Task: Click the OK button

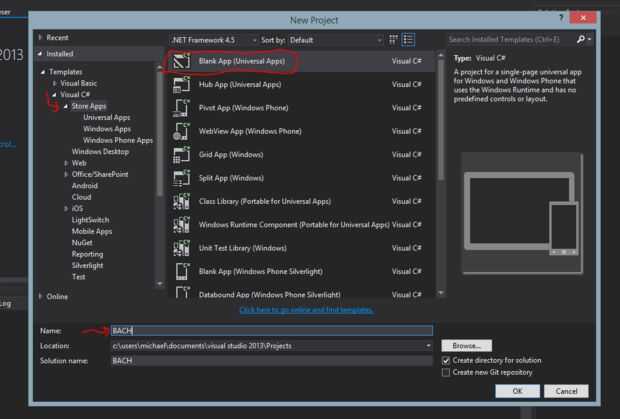Action: 517,391
